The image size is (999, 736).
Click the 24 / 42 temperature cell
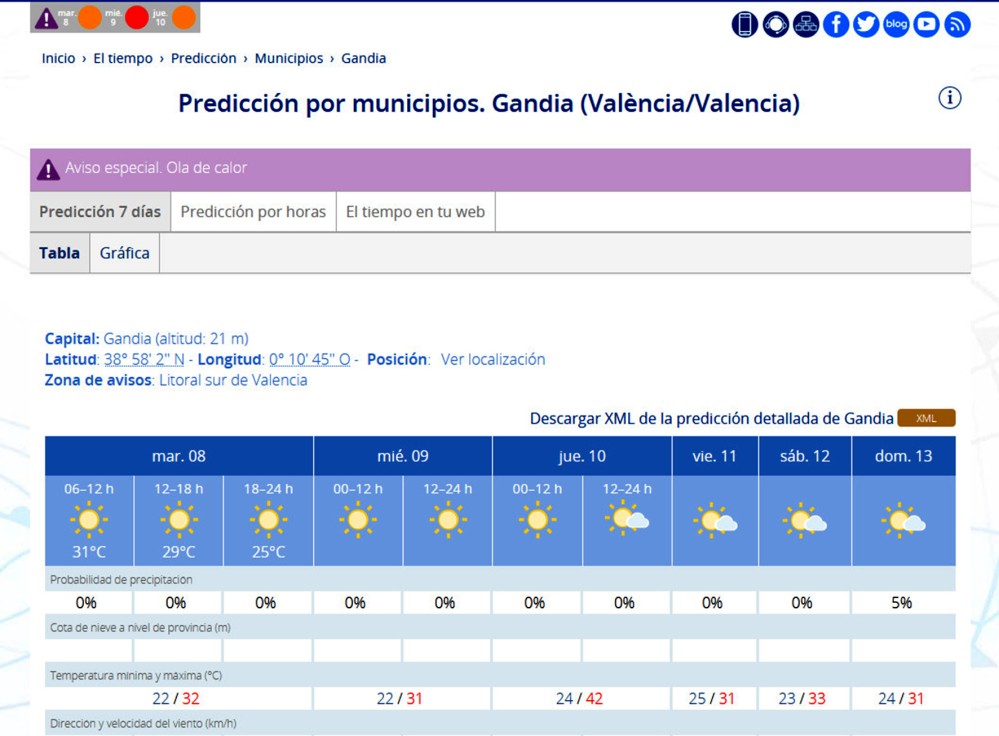[579, 698]
